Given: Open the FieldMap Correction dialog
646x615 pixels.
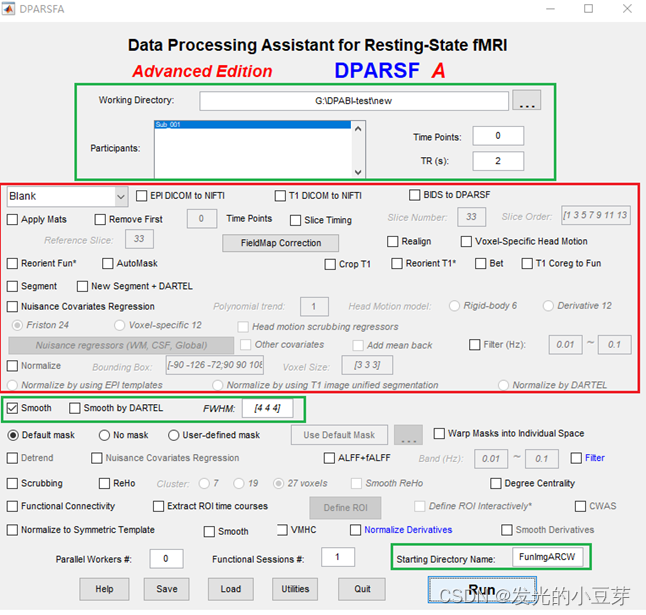Looking at the screenshot, I should [x=281, y=243].
